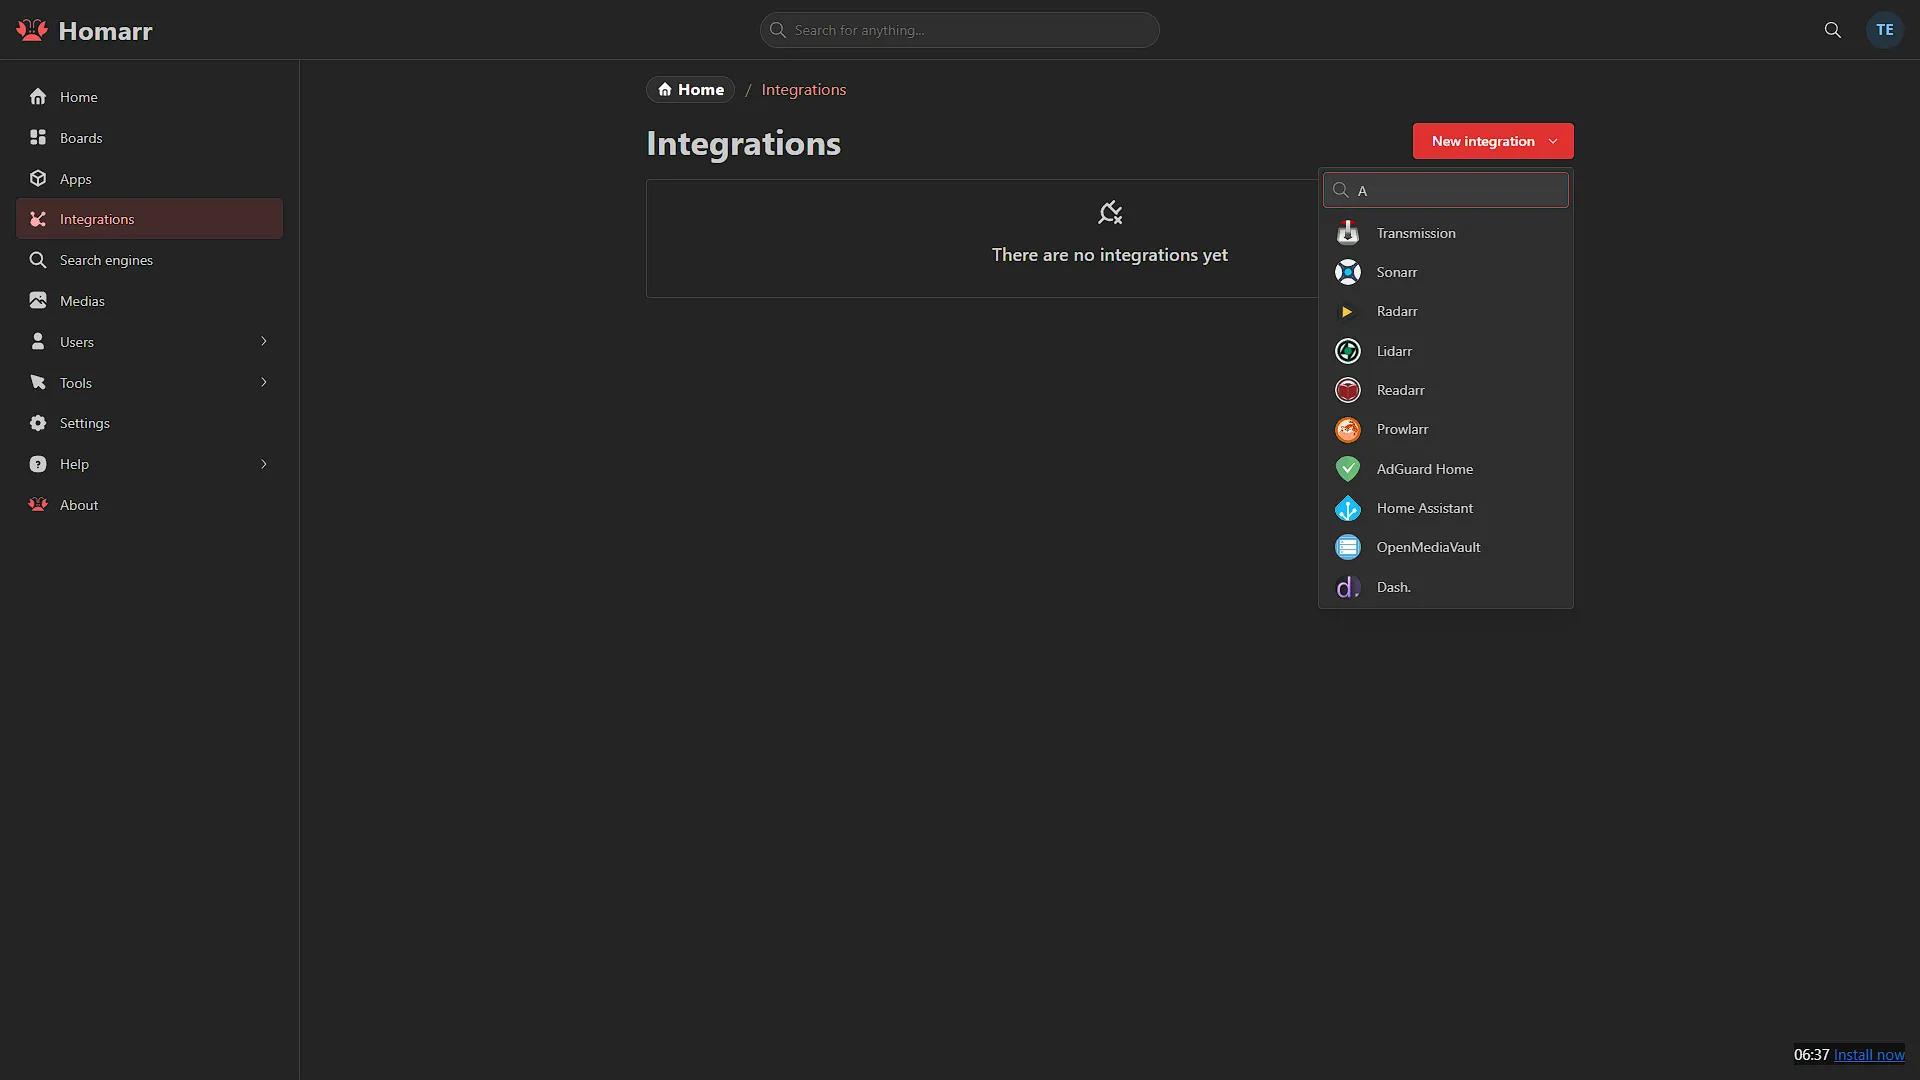
Task: Choose the Home Assistant text entry
Action: (x=1425, y=508)
